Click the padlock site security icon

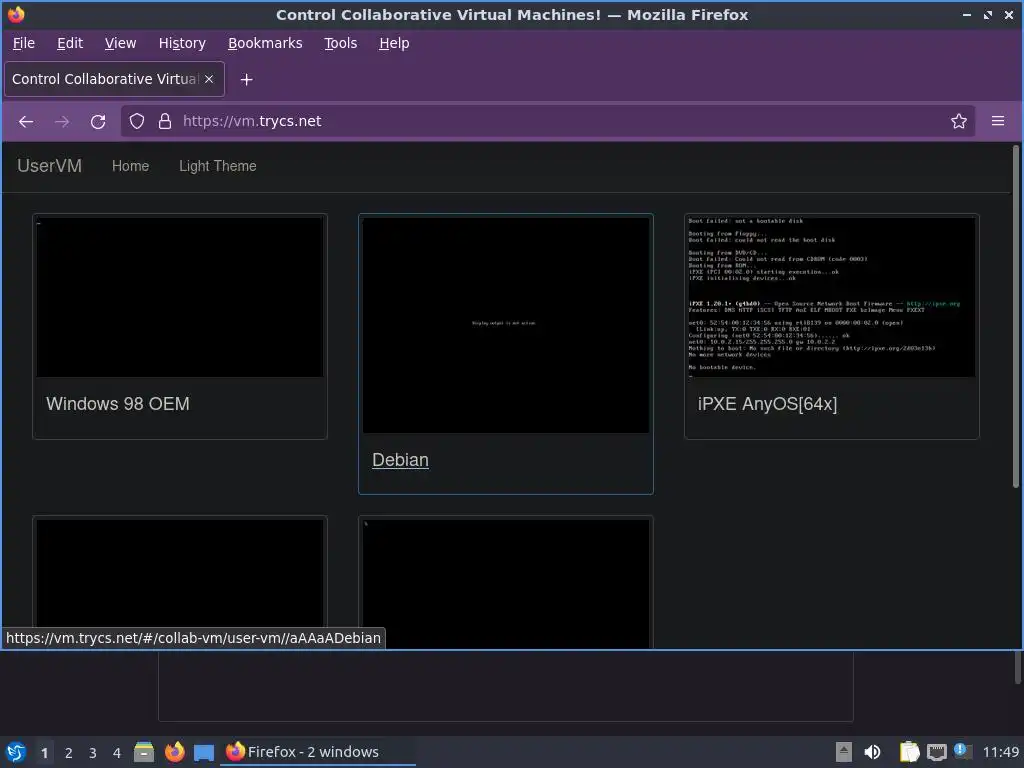coord(165,121)
